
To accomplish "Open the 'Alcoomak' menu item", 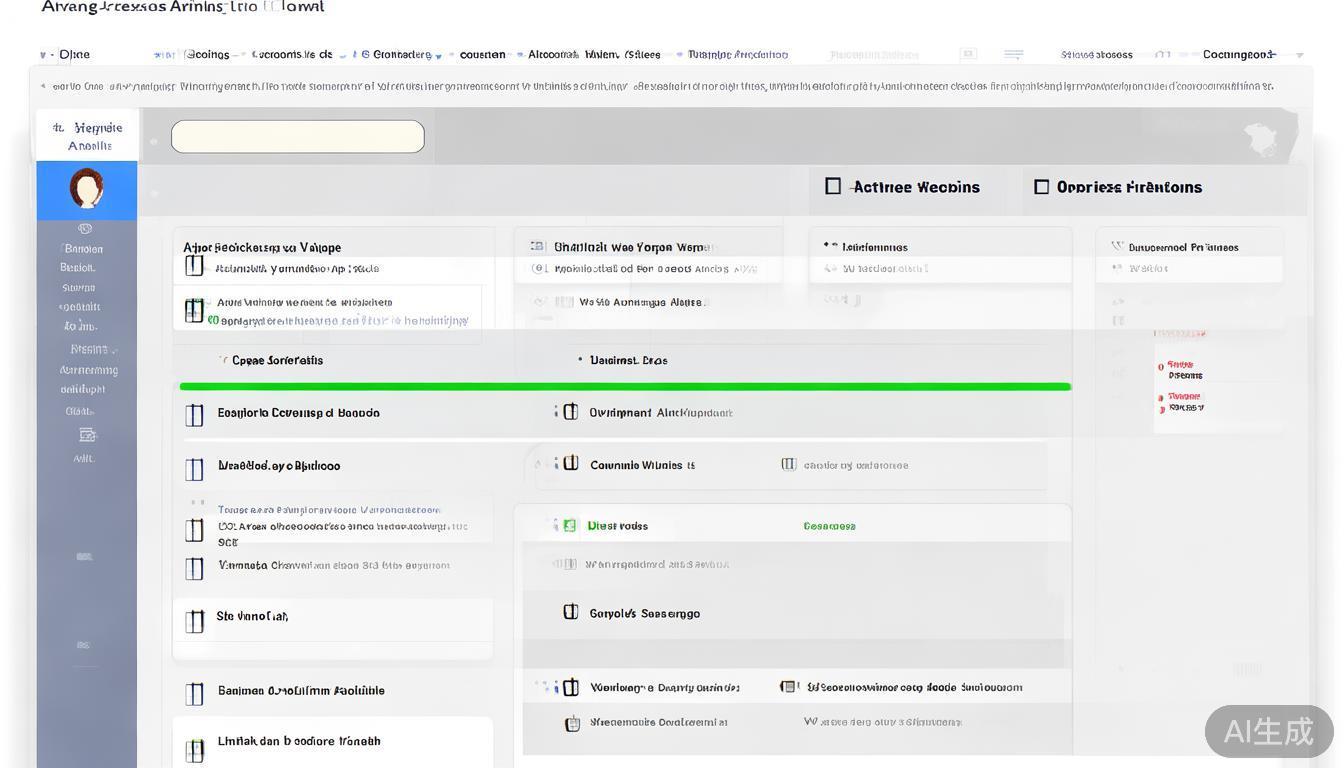I will tap(553, 55).
